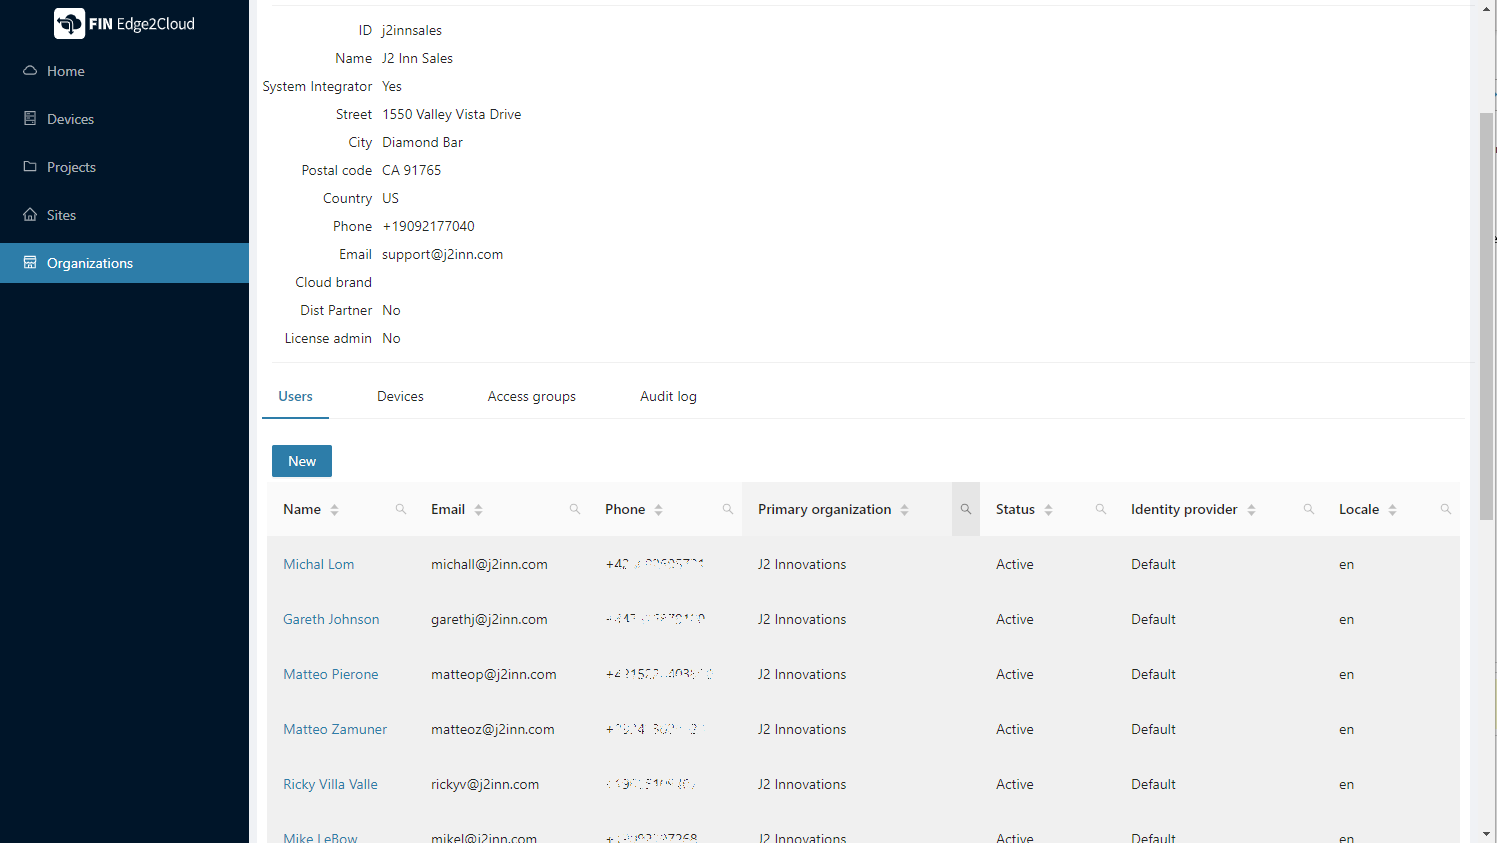
Task: Click Active status in Ricky Villa Valle row
Action: coord(1015,784)
